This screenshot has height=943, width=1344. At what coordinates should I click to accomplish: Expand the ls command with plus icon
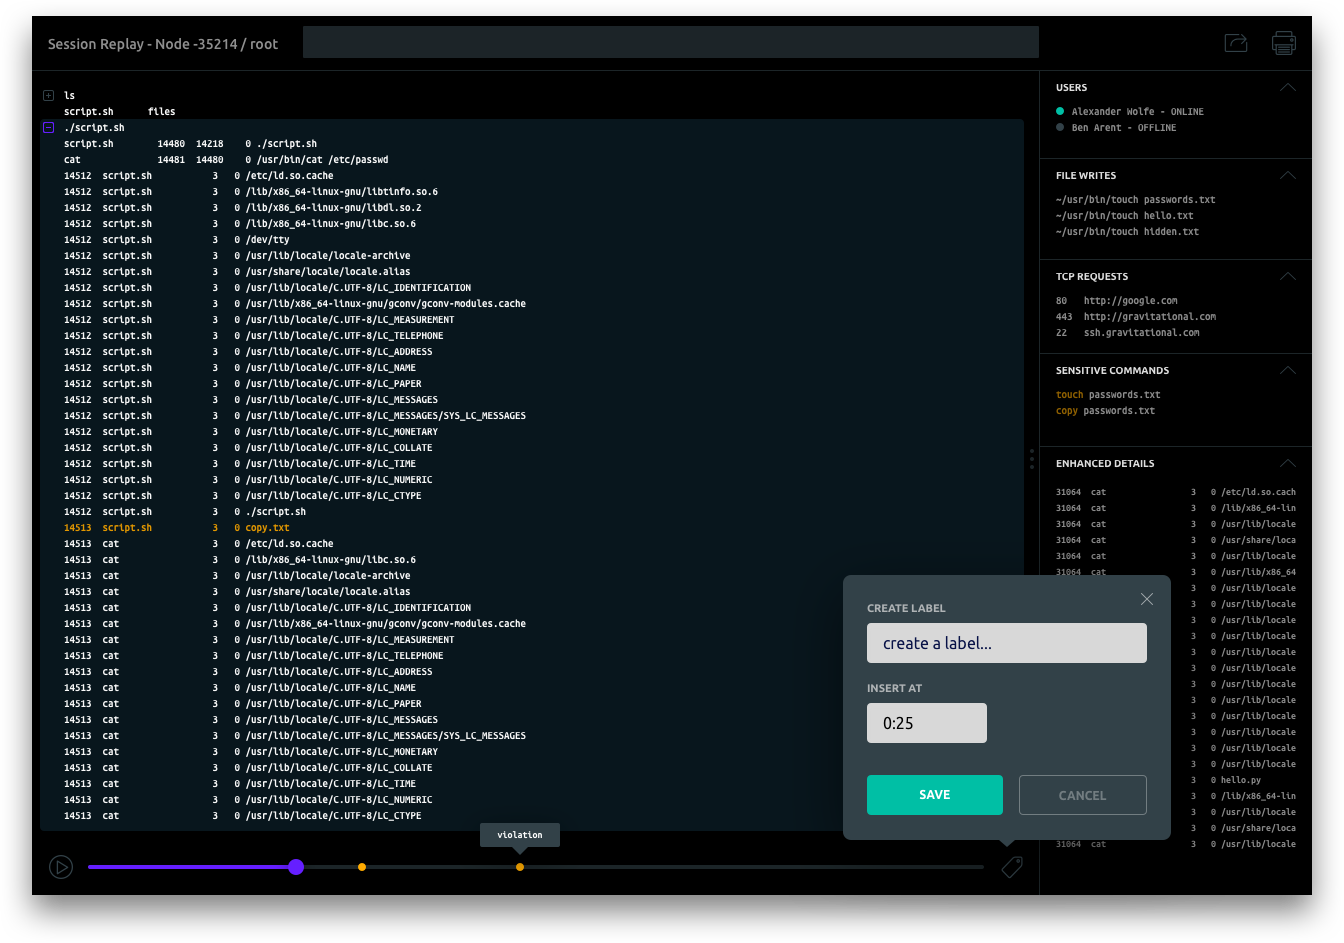click(x=48, y=96)
